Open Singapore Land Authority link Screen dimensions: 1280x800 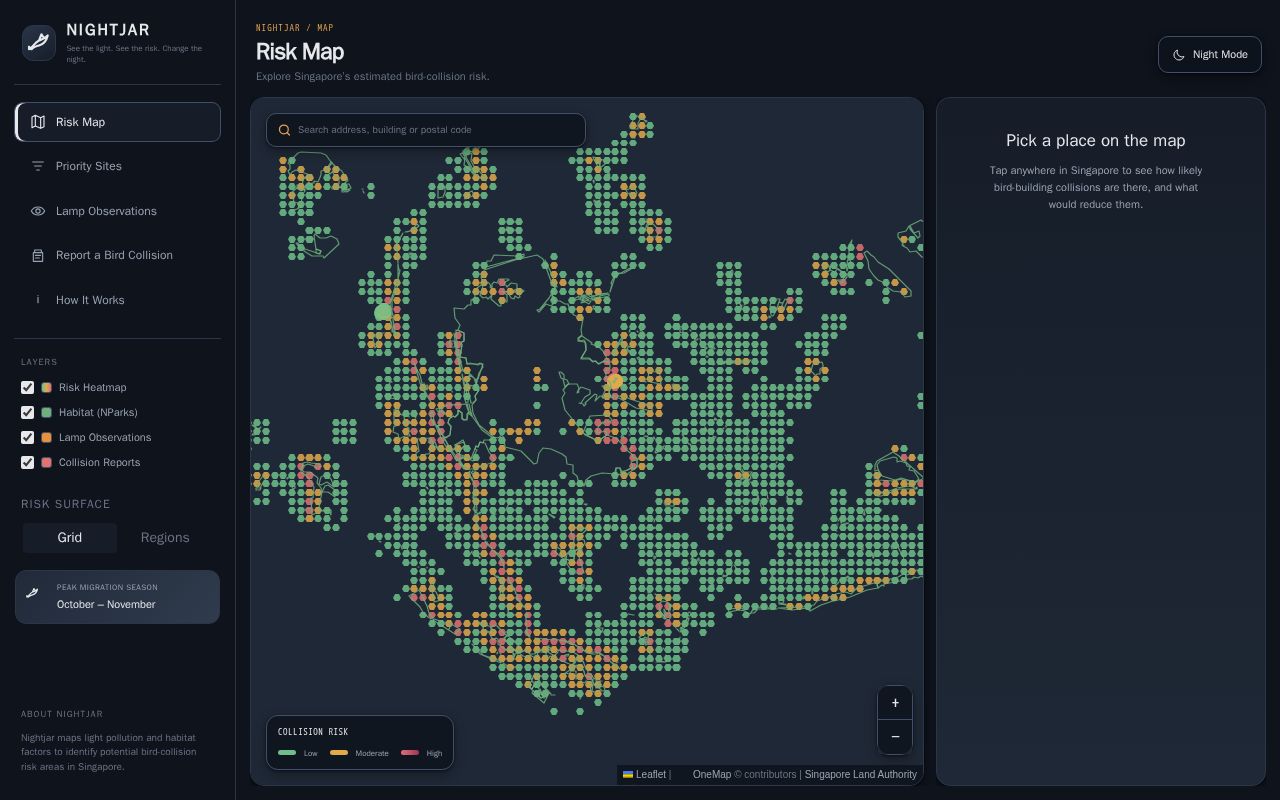point(861,774)
